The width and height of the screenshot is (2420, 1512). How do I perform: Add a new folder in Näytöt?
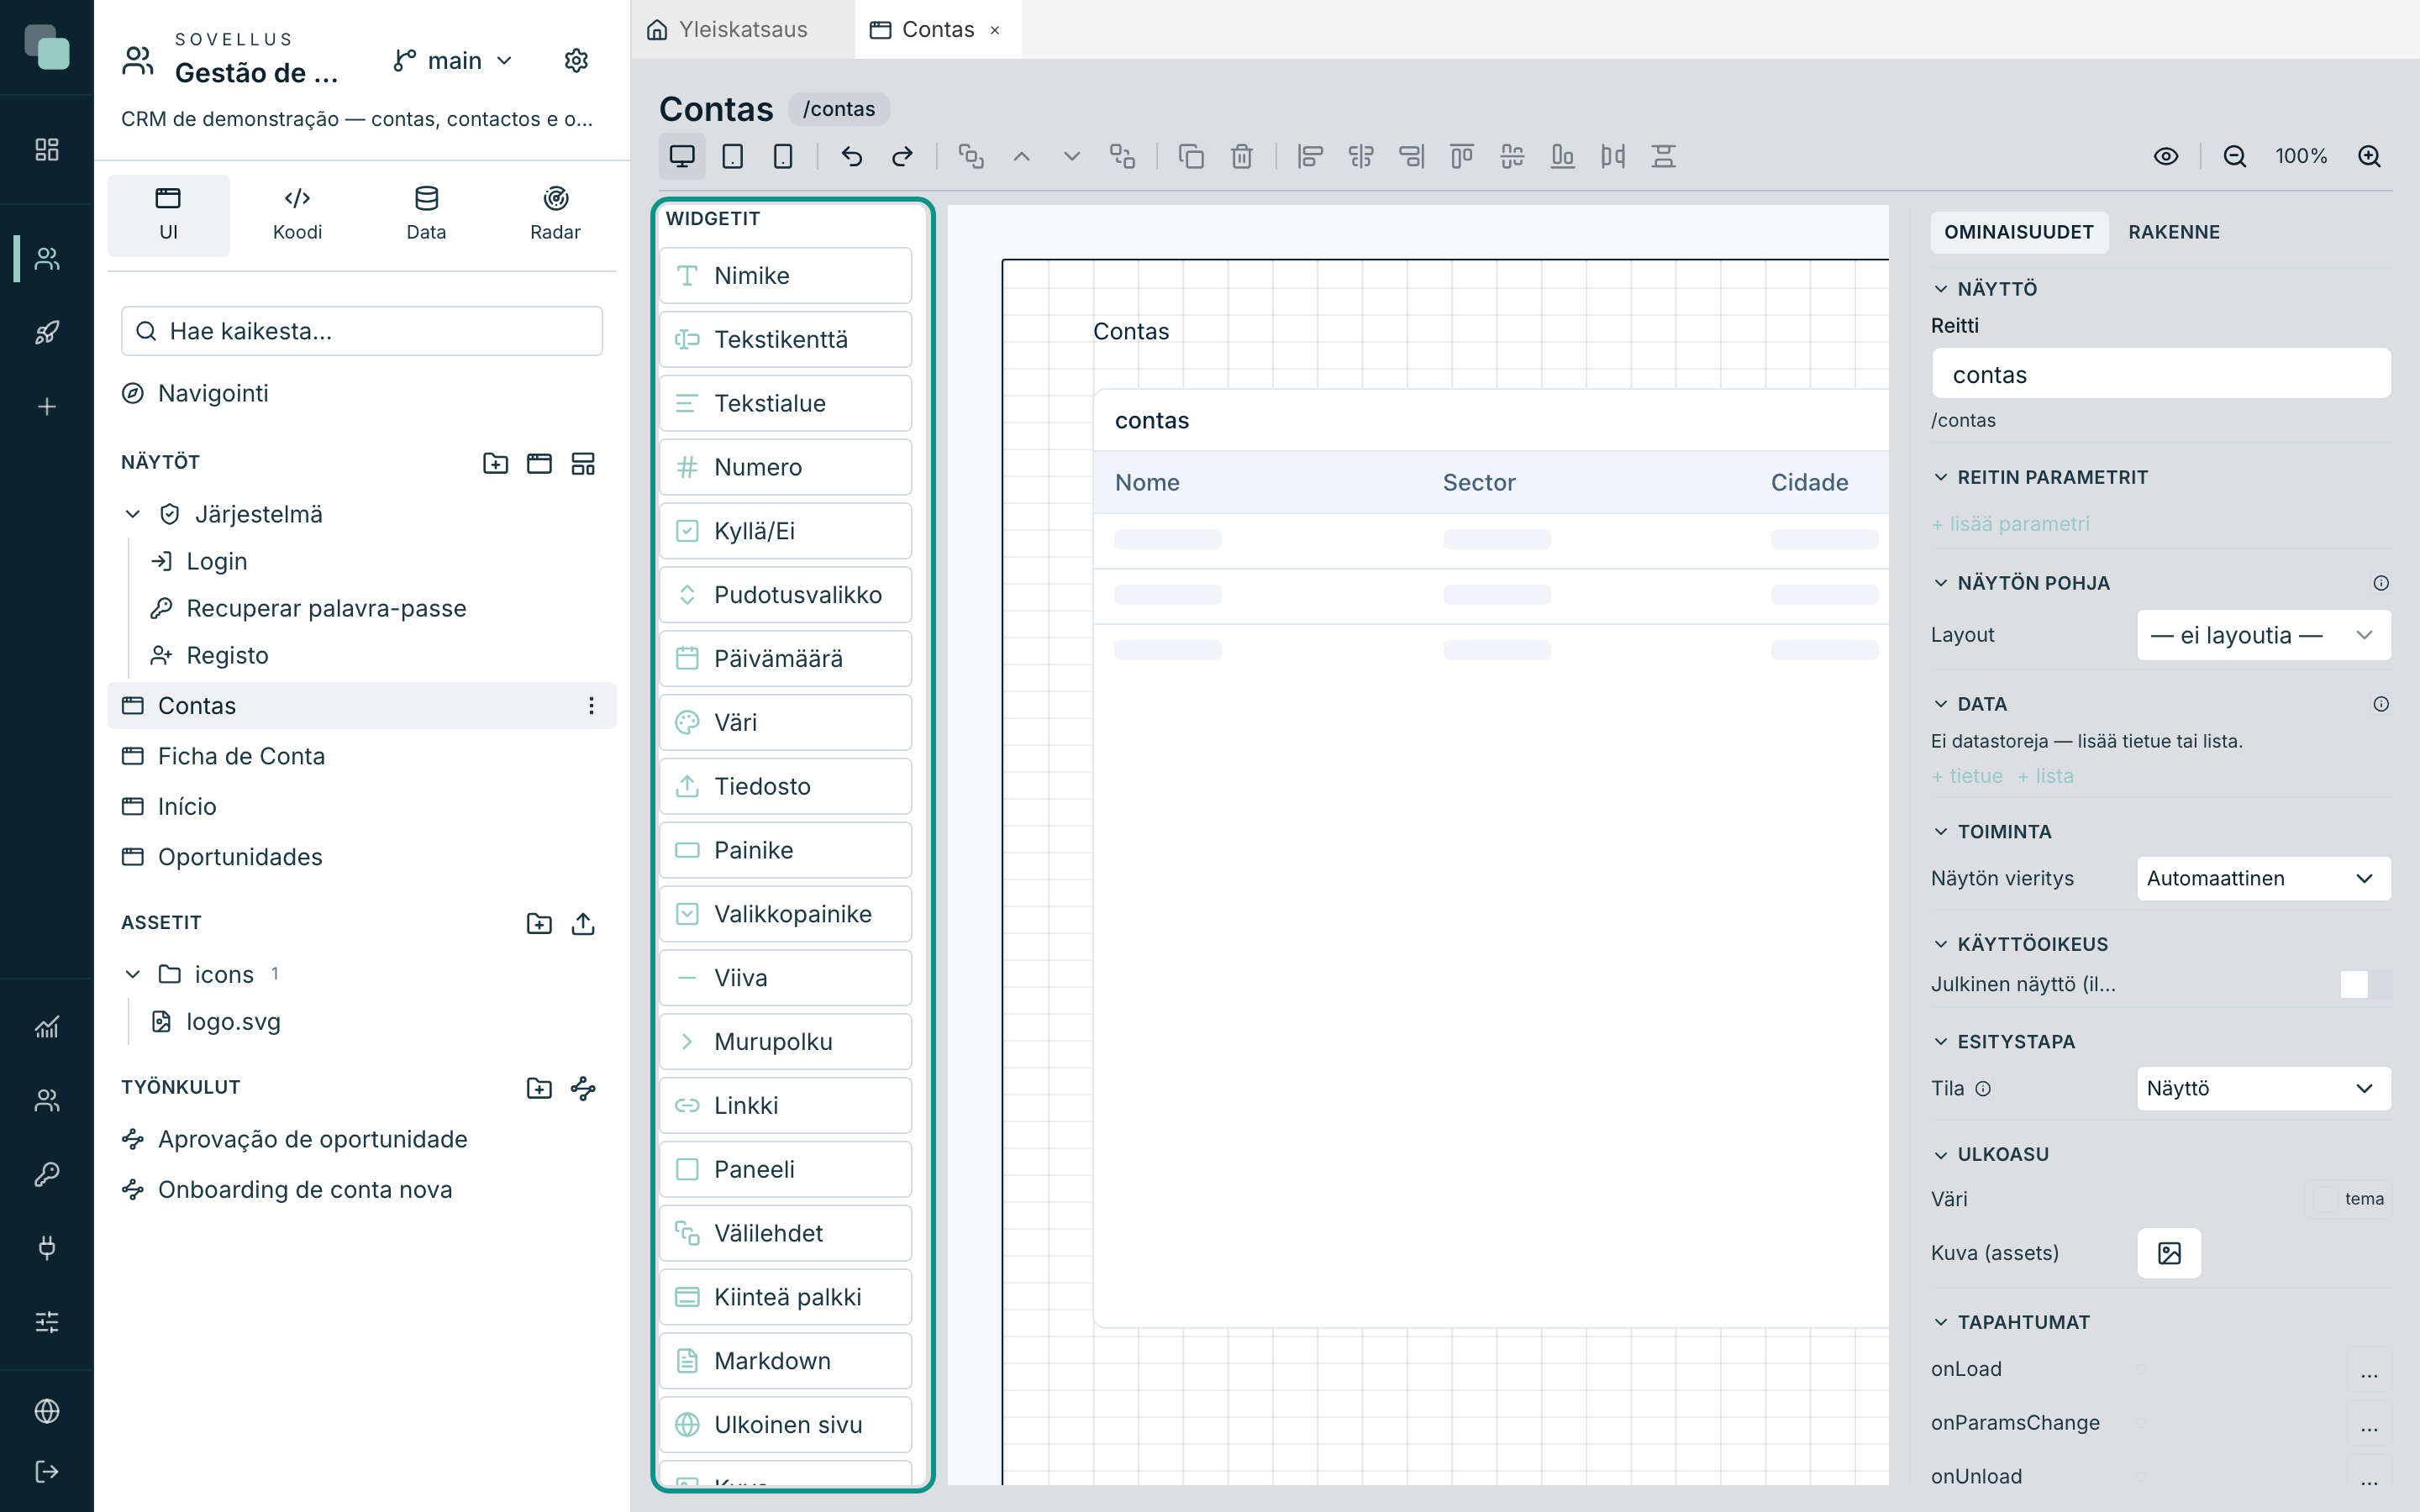496,463
